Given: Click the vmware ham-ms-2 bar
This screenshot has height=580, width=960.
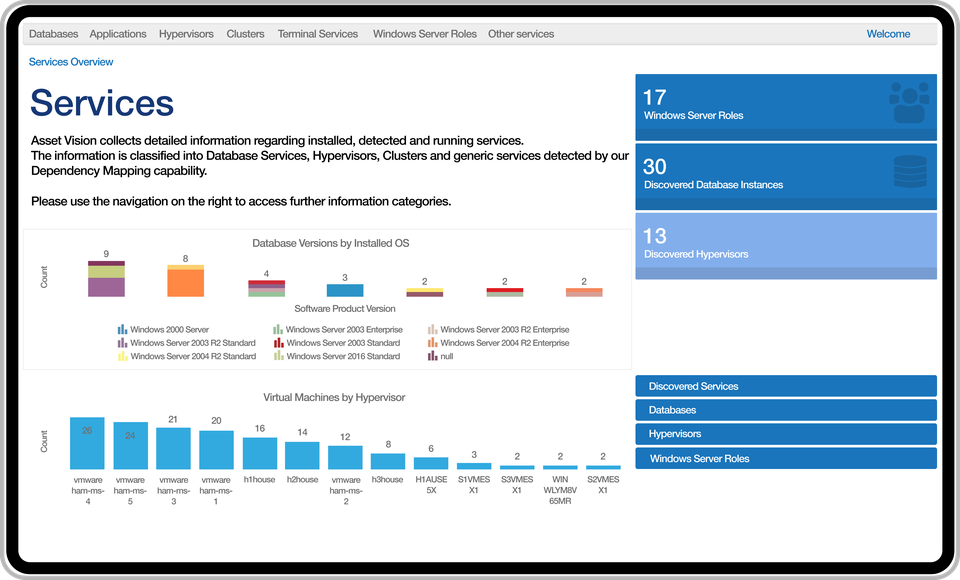Looking at the screenshot, I should [x=345, y=458].
